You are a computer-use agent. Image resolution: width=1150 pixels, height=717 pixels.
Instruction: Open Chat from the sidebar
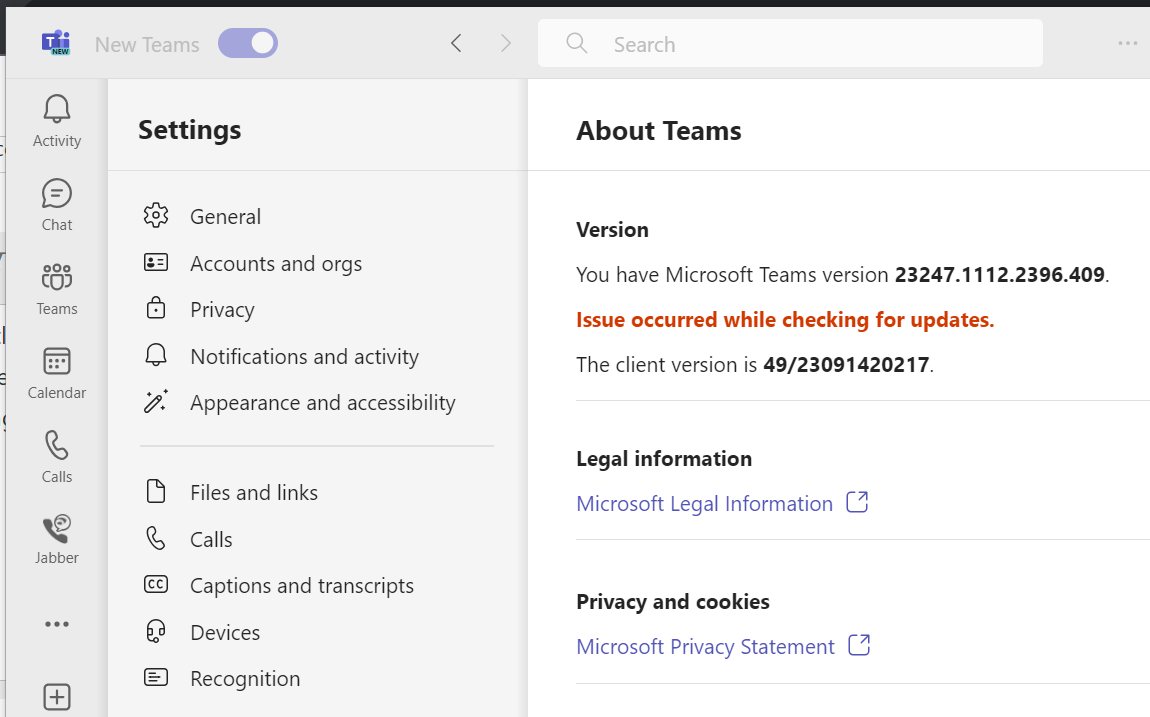[x=57, y=194]
